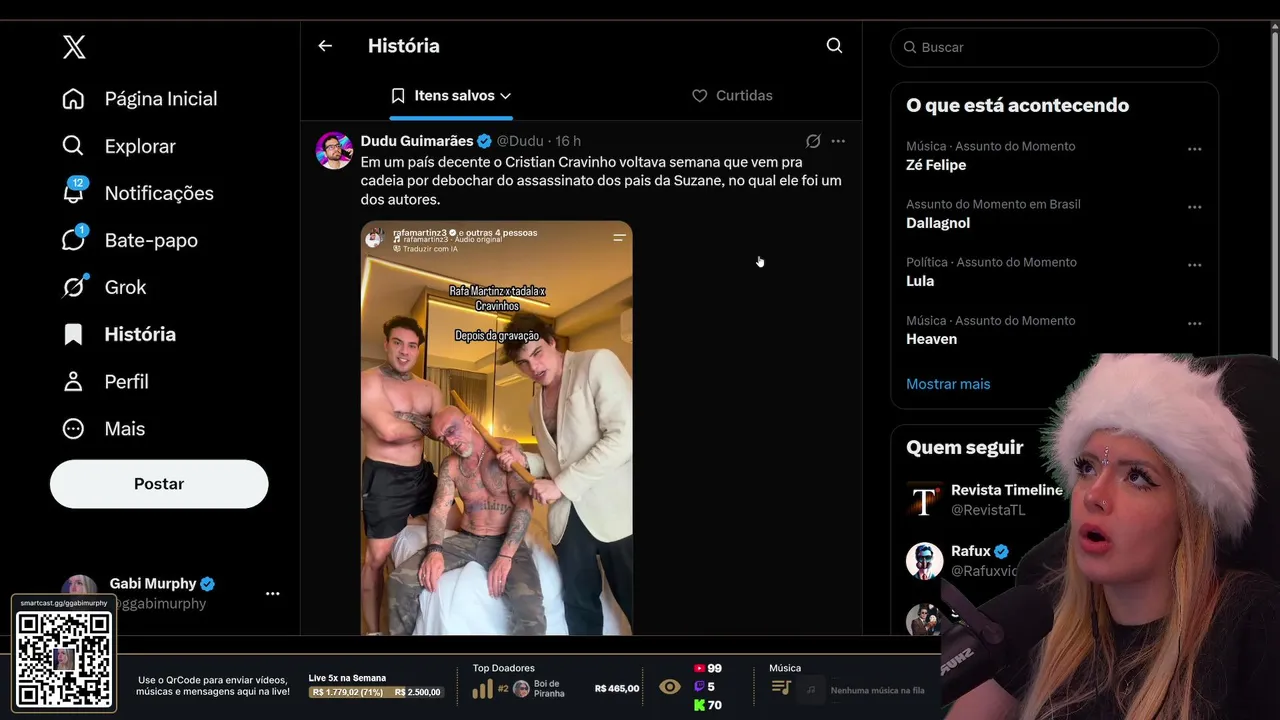Viewport: 1280px width, 720px height.
Task: Go back using the arrow beside História
Action: point(325,46)
